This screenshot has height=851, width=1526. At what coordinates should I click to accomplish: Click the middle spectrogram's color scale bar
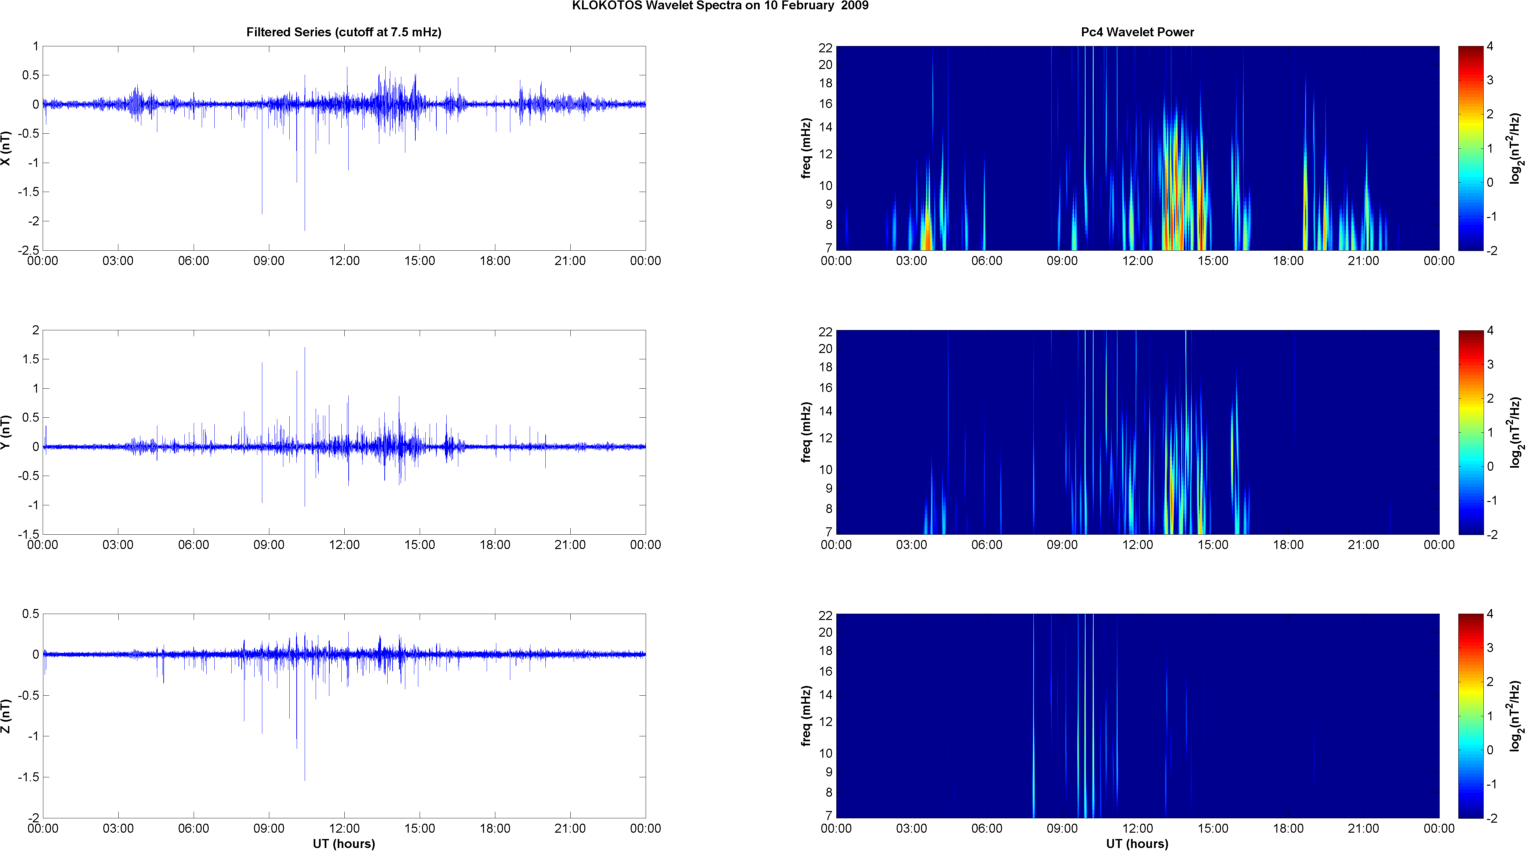point(1470,432)
